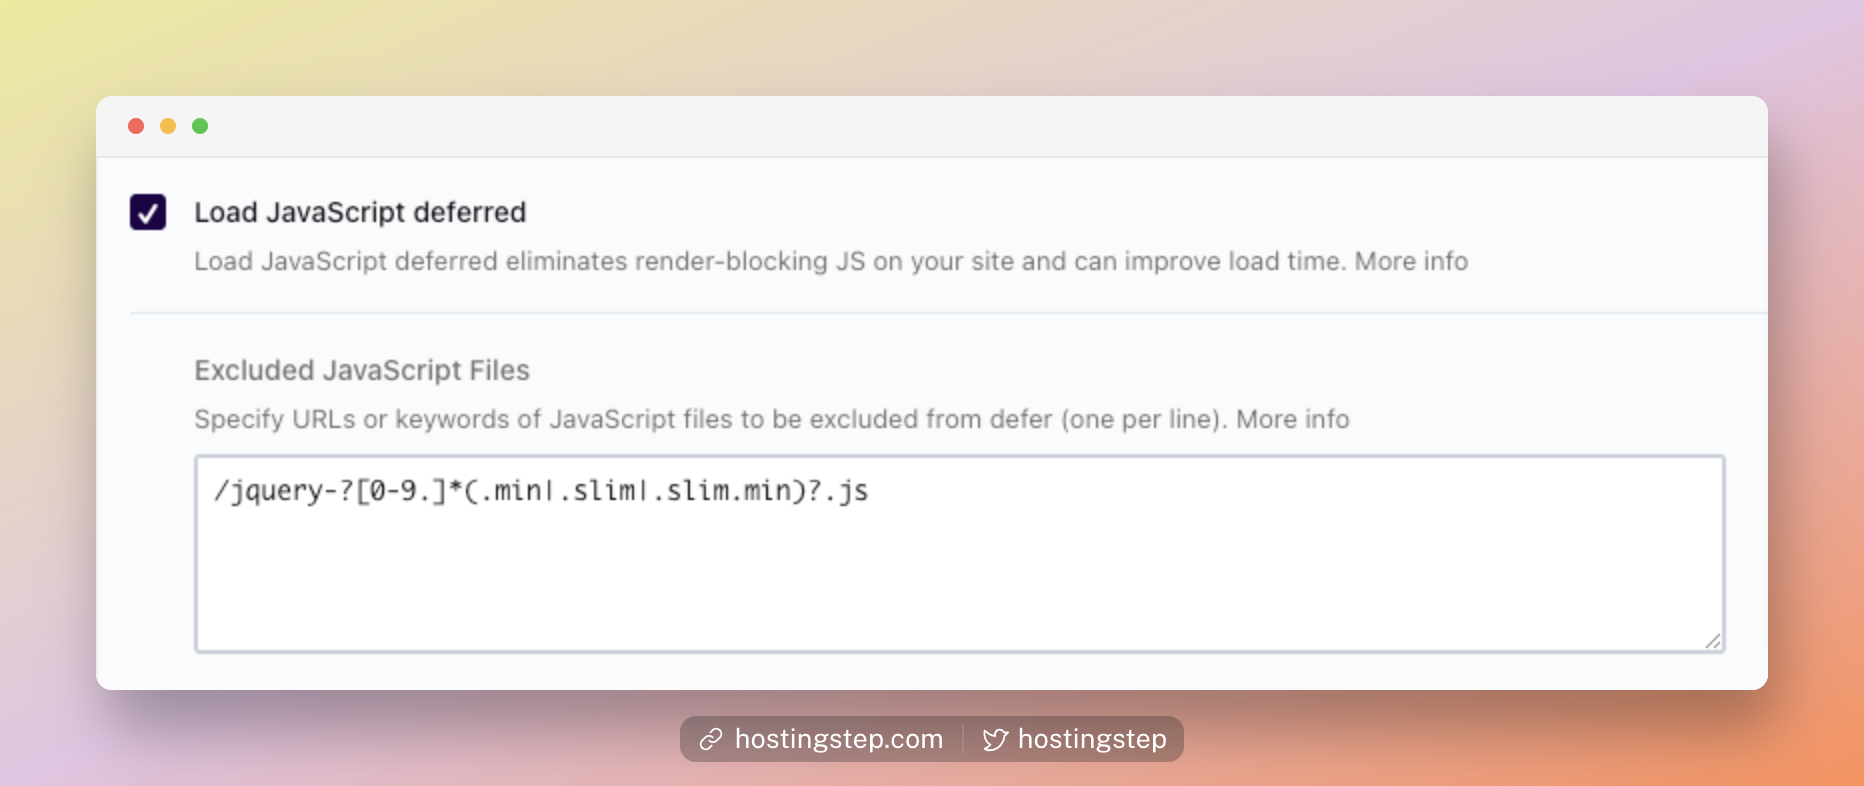The image size is (1864, 786).
Task: Click the yellow minimize window button
Action: [x=168, y=126]
